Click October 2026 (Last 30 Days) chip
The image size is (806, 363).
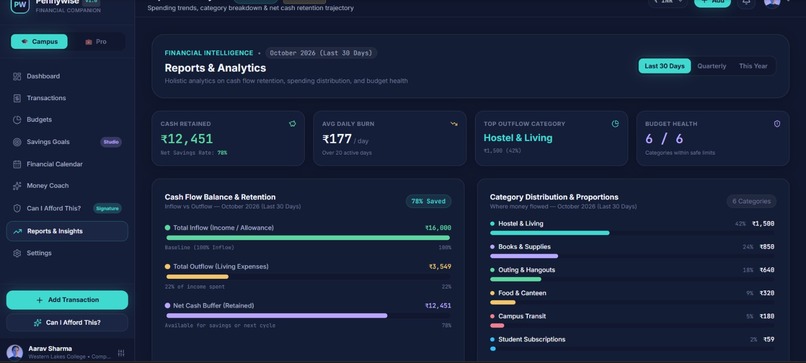pos(321,53)
